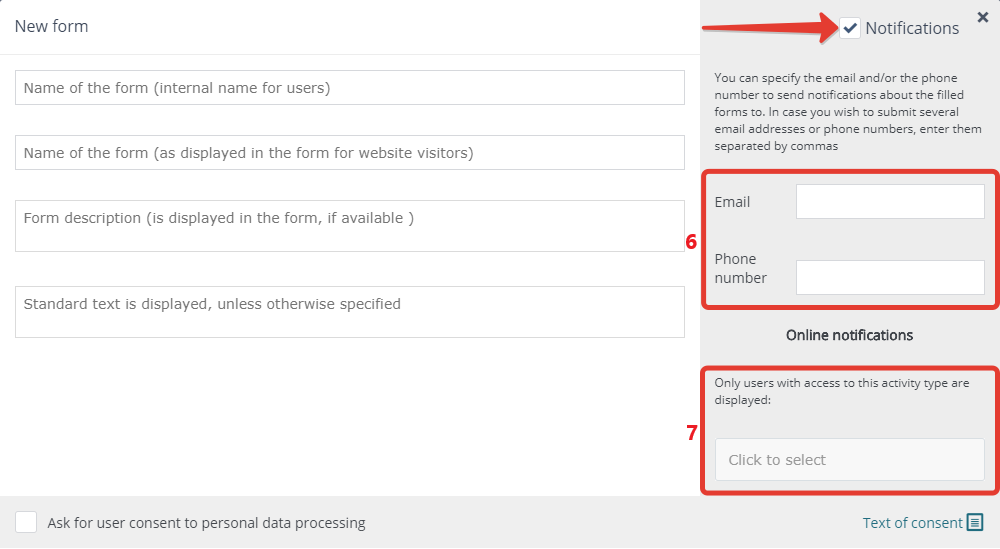Uncheck the Notifications checkbox
Screen dimensions: 1000x549
tap(849, 28)
